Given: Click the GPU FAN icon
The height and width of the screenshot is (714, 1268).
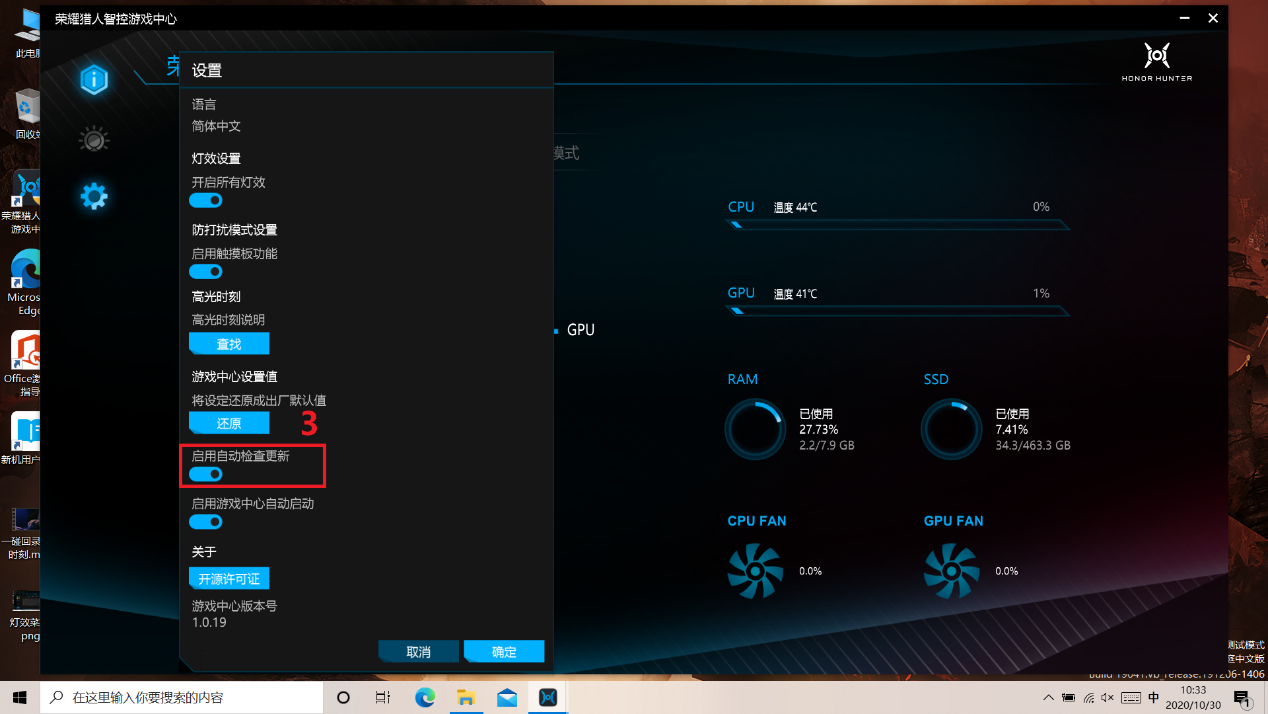Looking at the screenshot, I should 951,571.
